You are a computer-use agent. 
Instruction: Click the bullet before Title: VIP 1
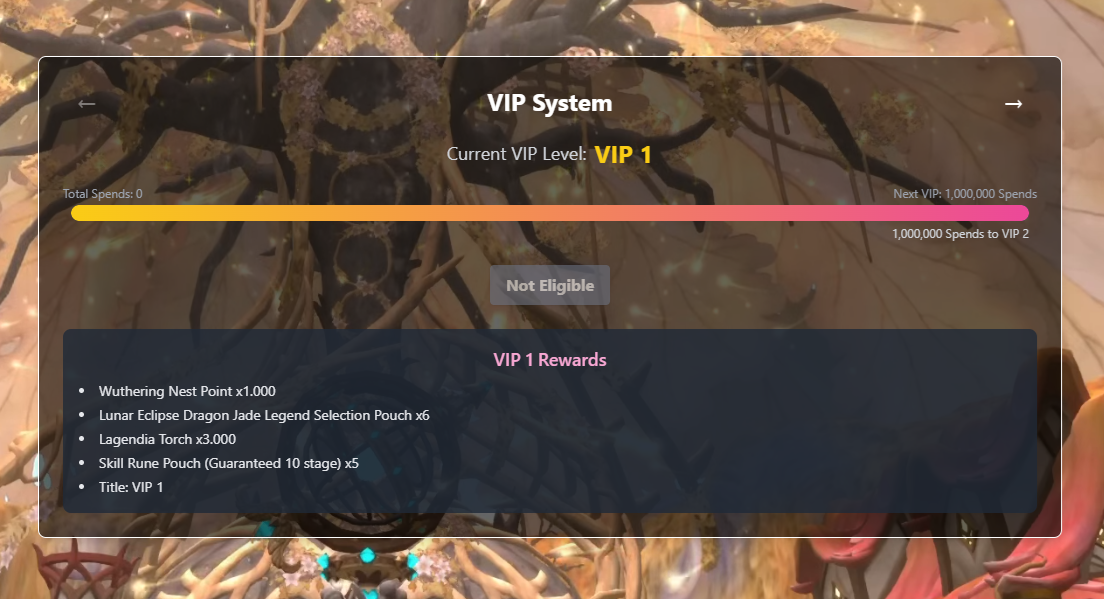pos(82,486)
